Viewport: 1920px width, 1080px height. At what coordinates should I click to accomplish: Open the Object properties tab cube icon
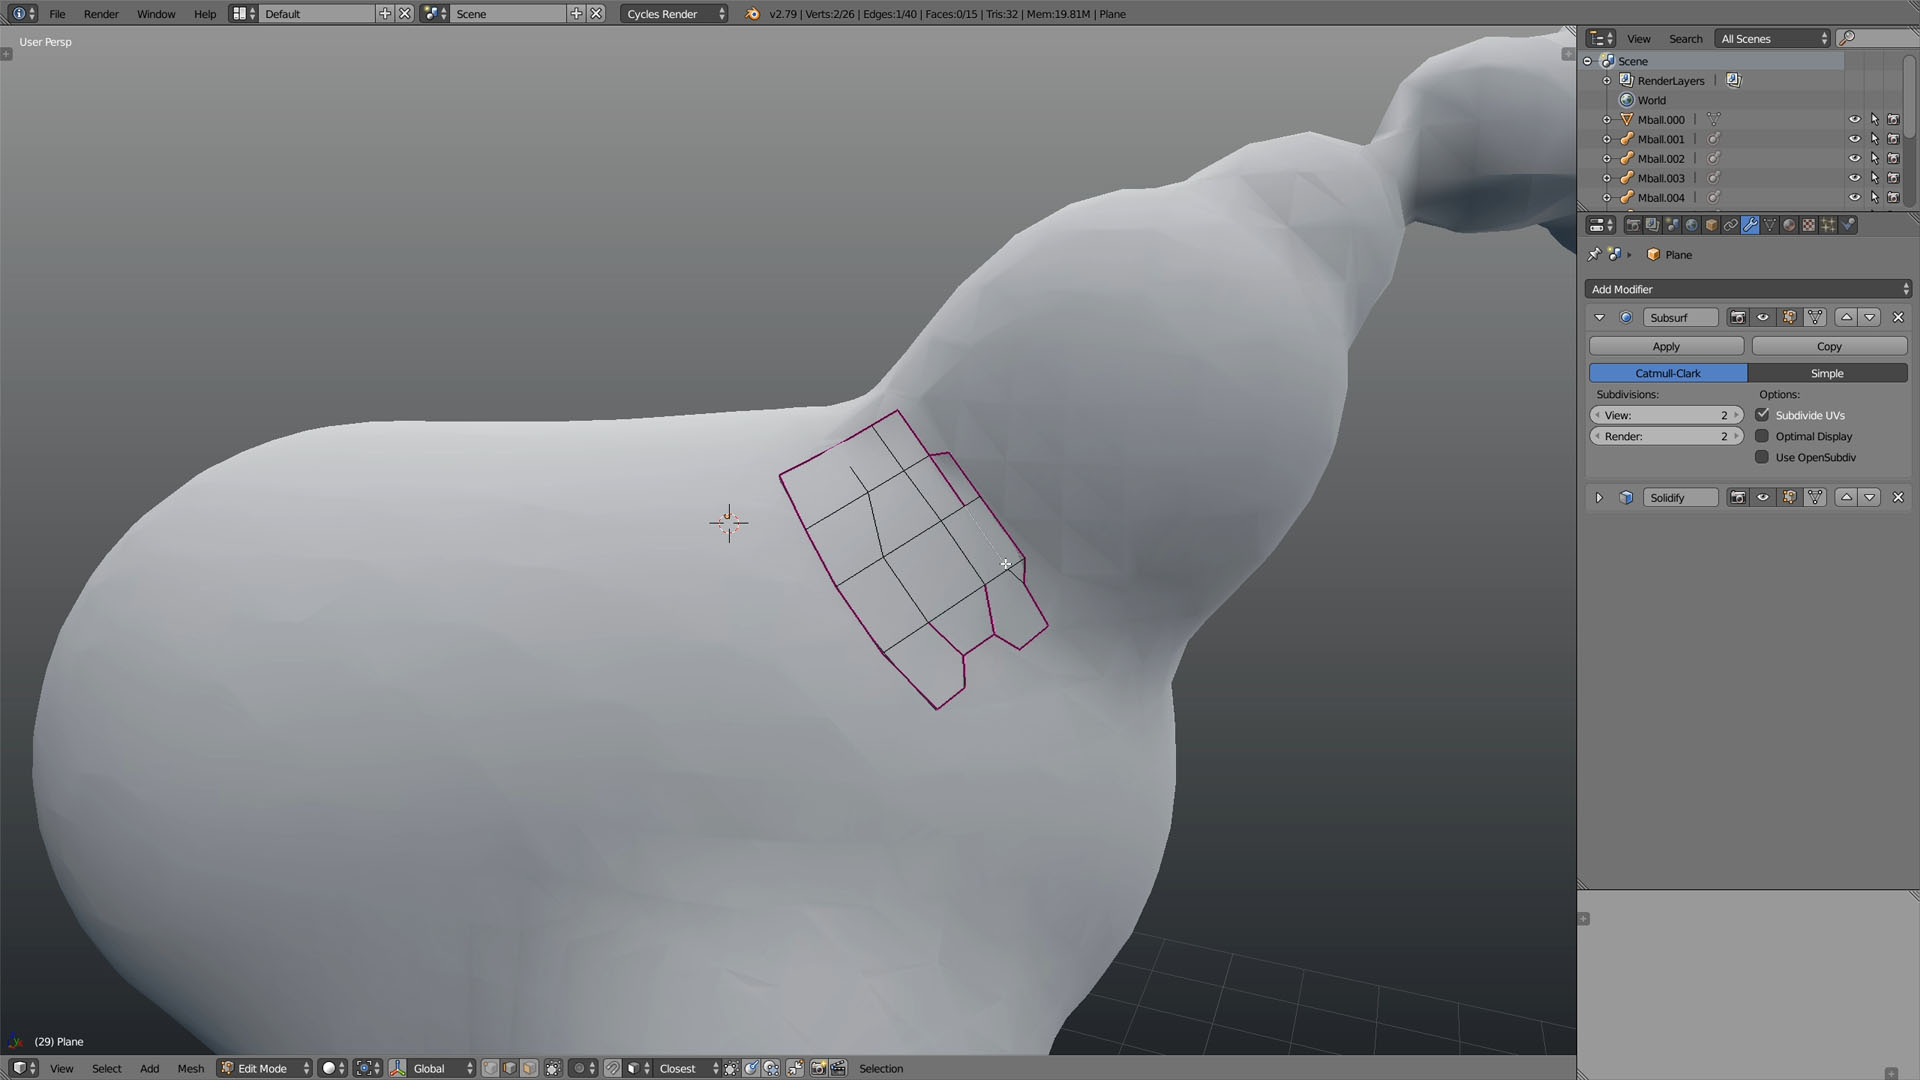(x=1711, y=225)
